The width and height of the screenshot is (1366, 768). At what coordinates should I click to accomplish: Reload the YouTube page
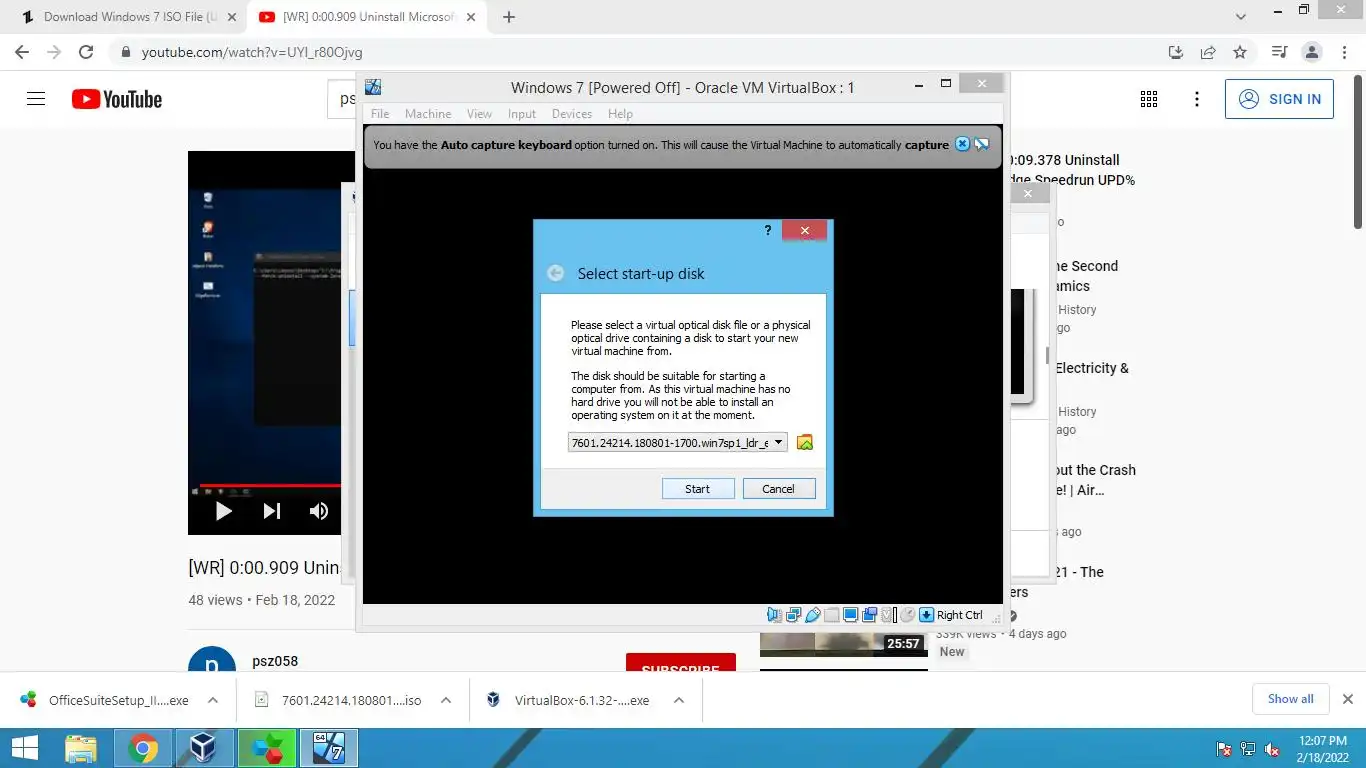(x=86, y=52)
